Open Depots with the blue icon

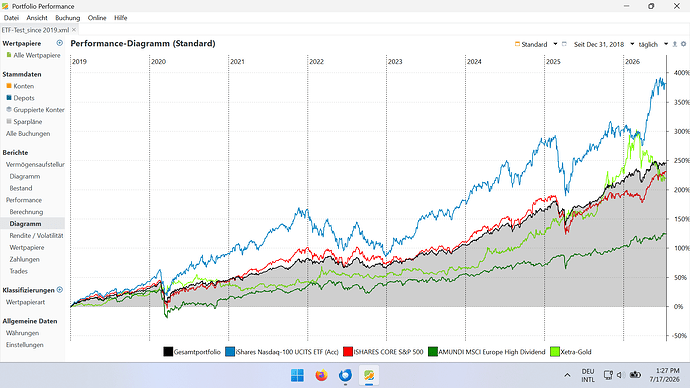click(20, 98)
